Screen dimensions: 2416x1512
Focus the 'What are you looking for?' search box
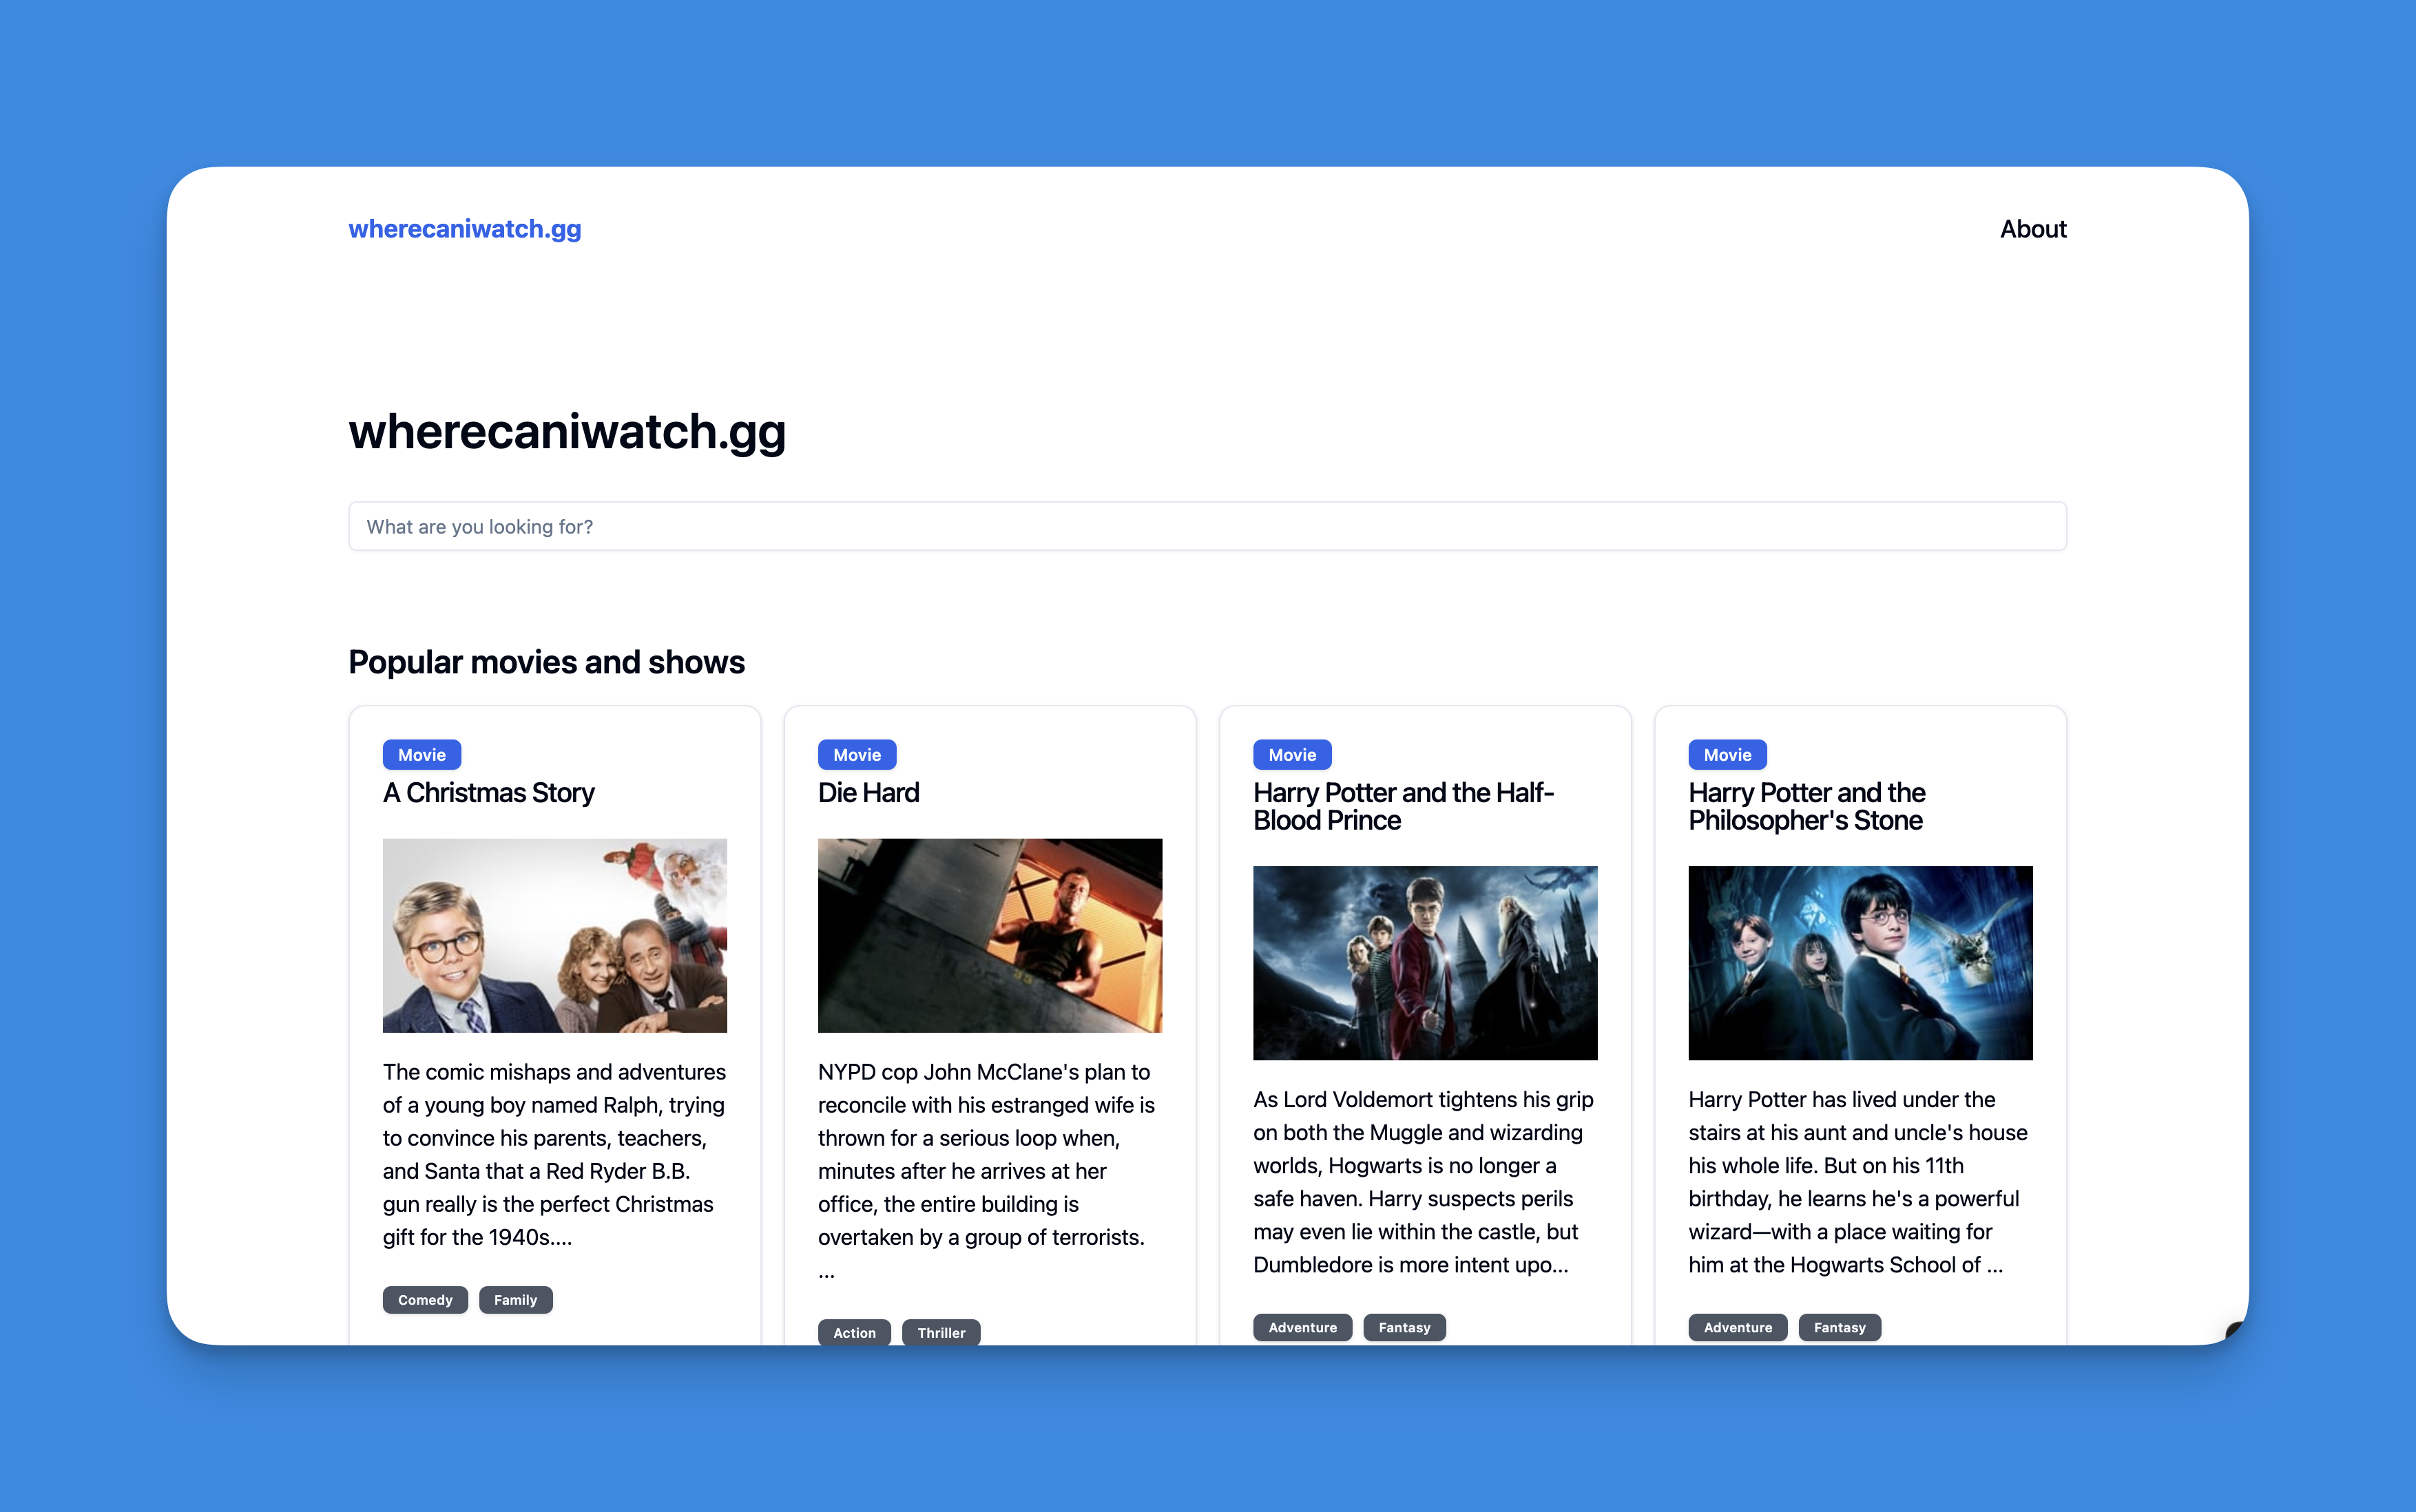(1207, 526)
